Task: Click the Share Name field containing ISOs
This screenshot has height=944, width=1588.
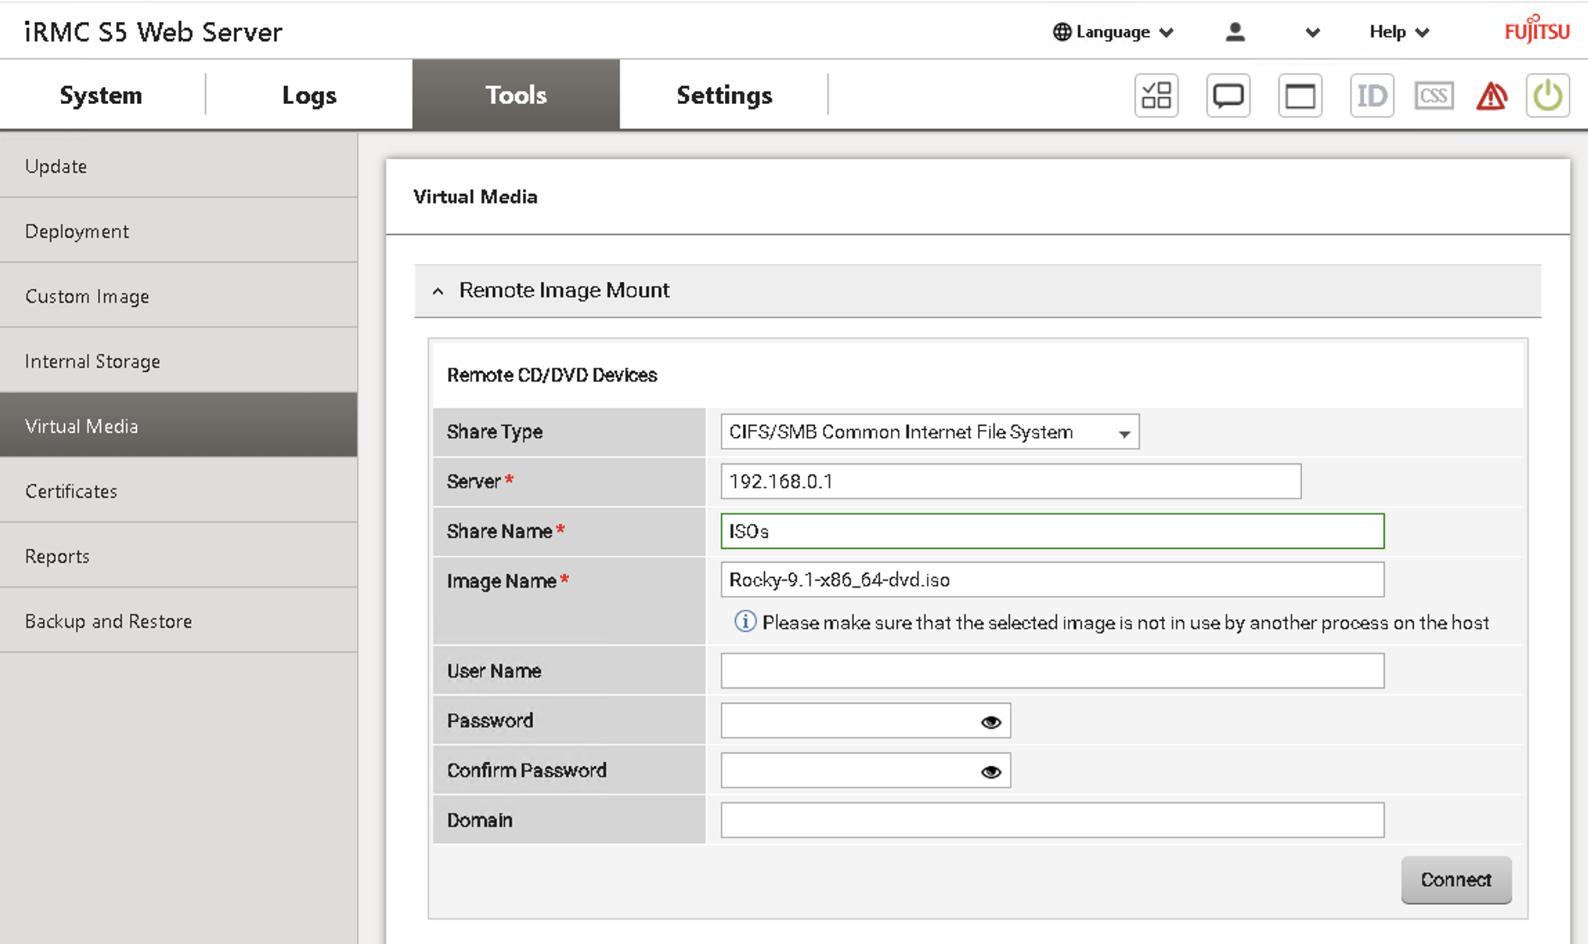Action: (x=1052, y=531)
